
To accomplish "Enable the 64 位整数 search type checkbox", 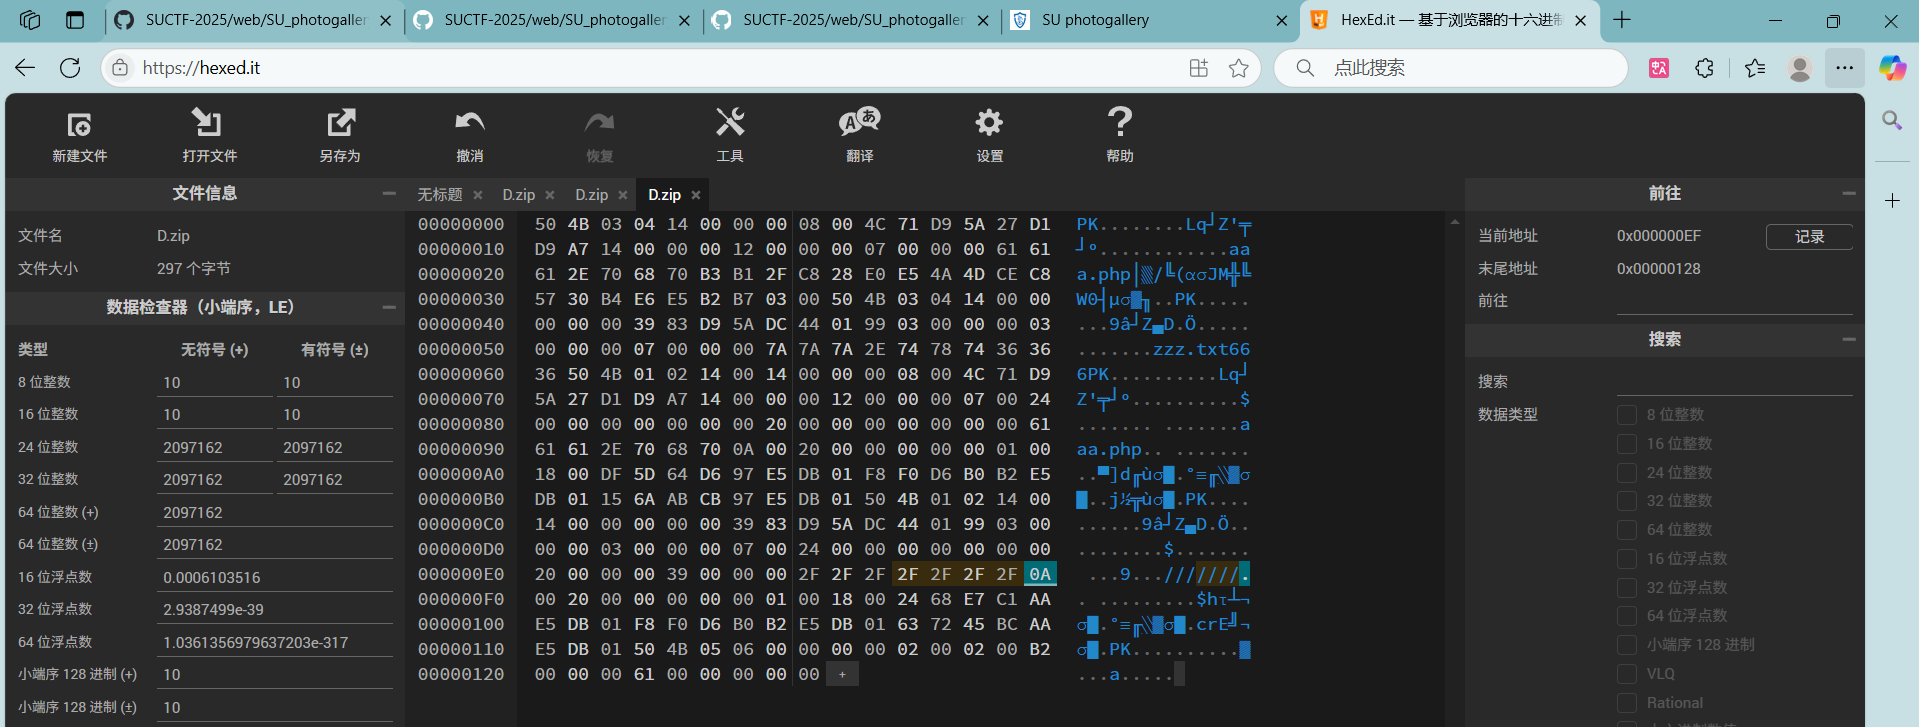I will tap(1627, 529).
